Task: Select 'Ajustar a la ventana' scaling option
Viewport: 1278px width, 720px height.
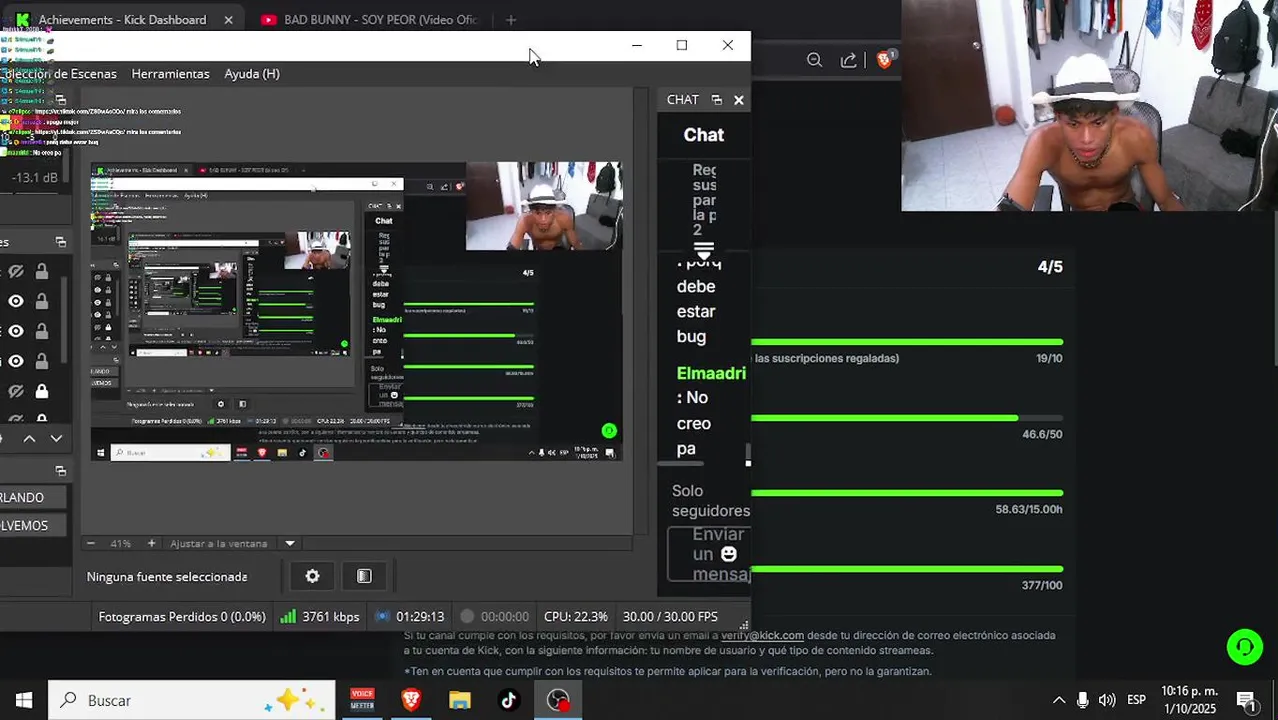Action: 219,543
